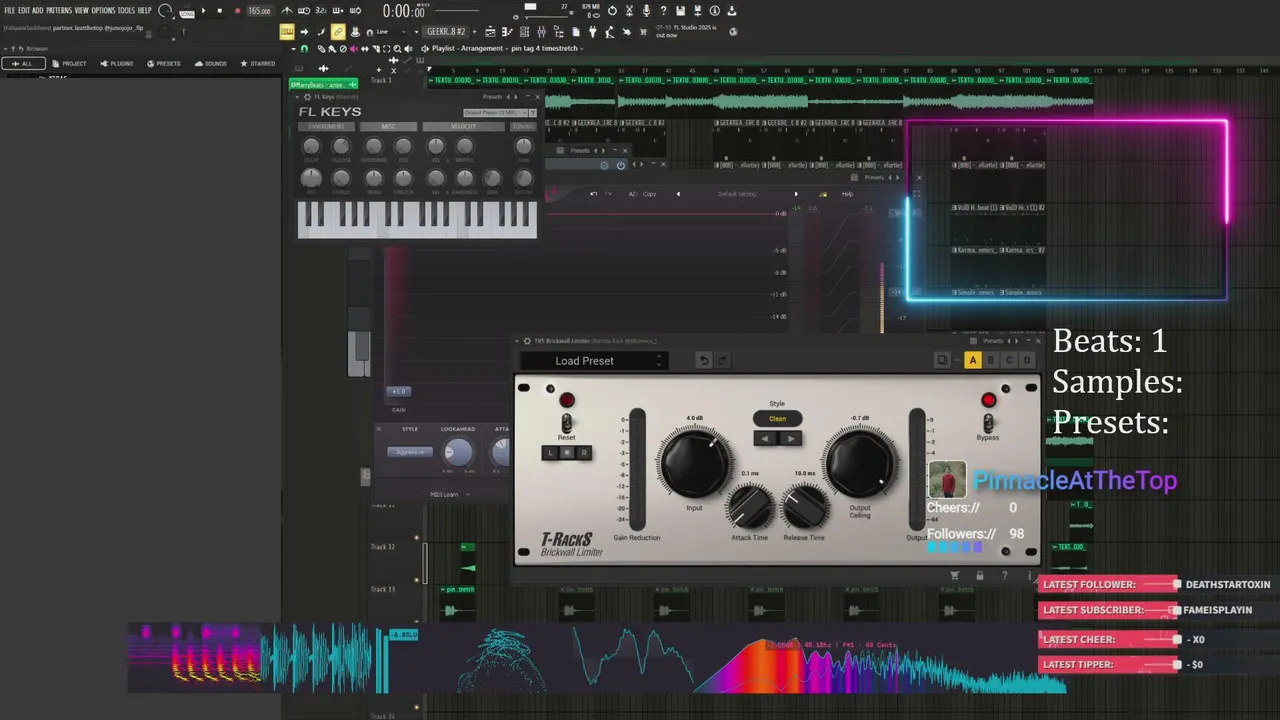Click the tempo field showing 165
1280x720 pixels.
(259, 10)
